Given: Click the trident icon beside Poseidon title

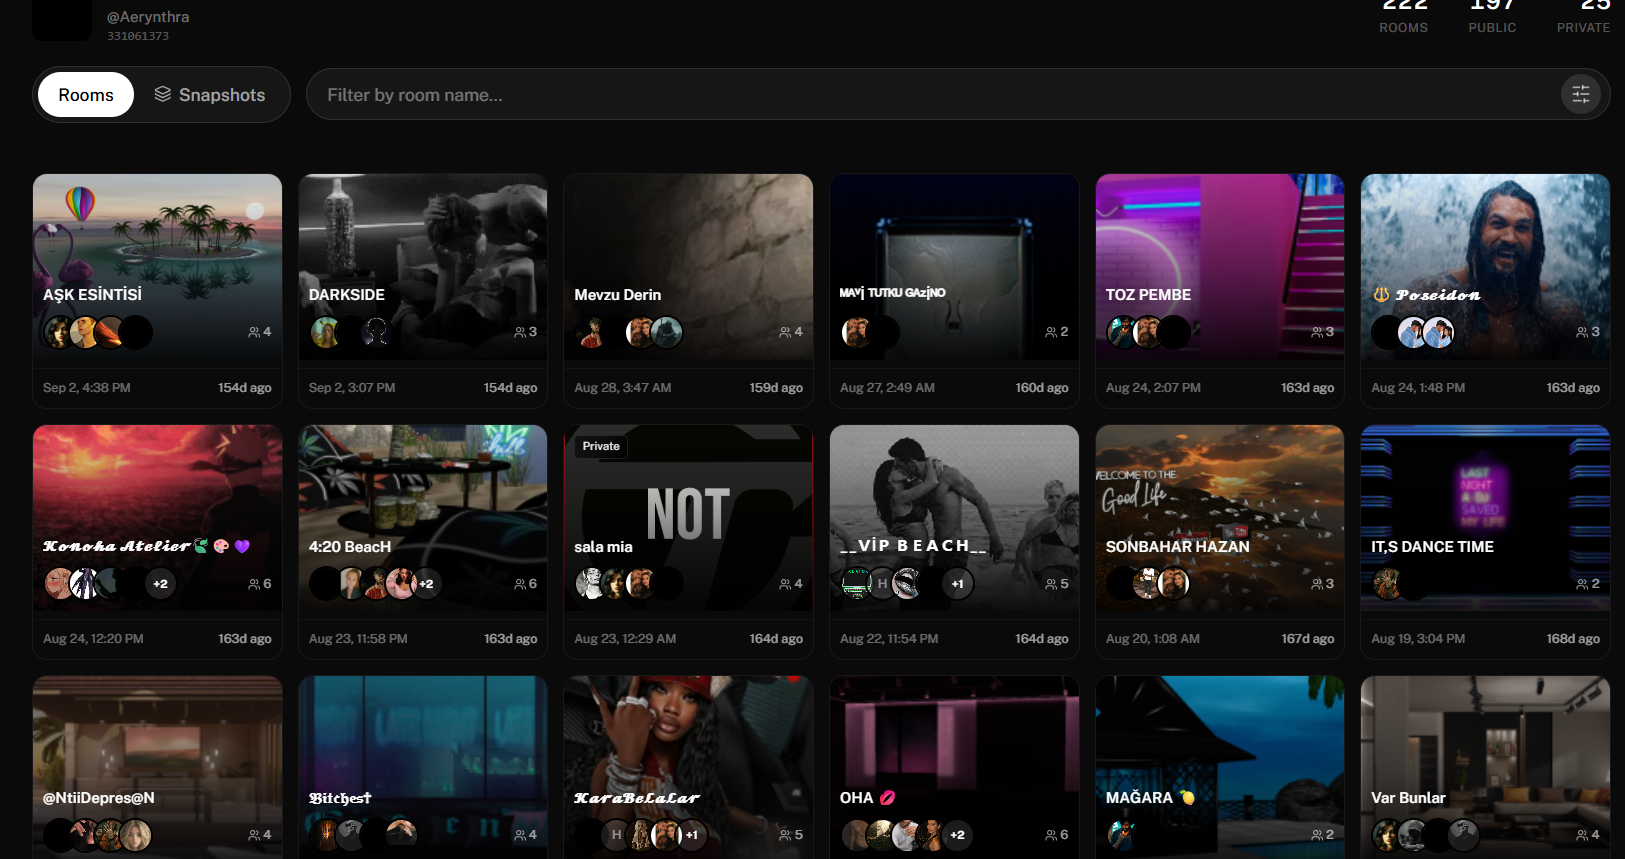Looking at the screenshot, I should 1381,295.
